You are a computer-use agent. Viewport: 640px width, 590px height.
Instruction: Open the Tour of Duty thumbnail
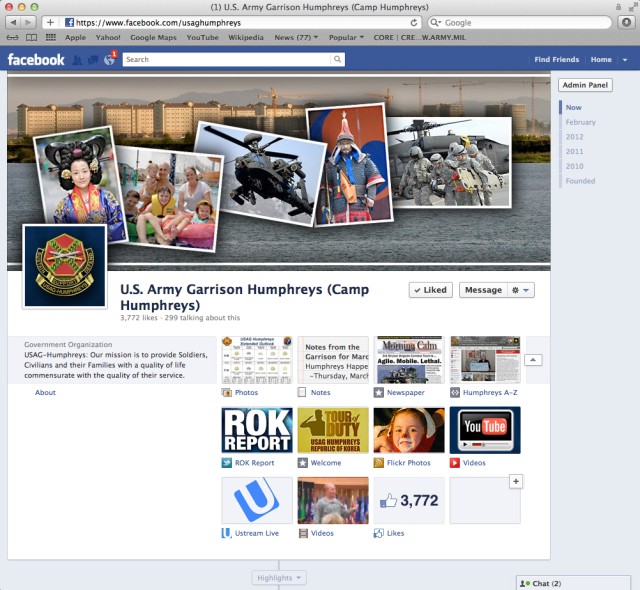pos(333,430)
